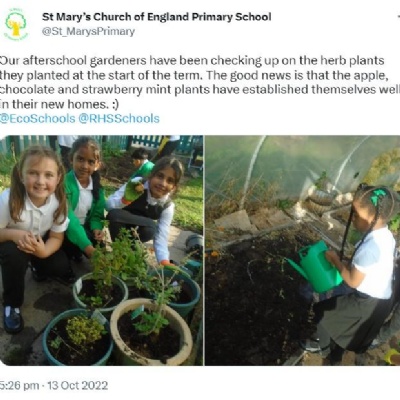Click the blue pot with the yellow-green herb
The width and height of the screenshot is (400, 400).
click(x=78, y=337)
